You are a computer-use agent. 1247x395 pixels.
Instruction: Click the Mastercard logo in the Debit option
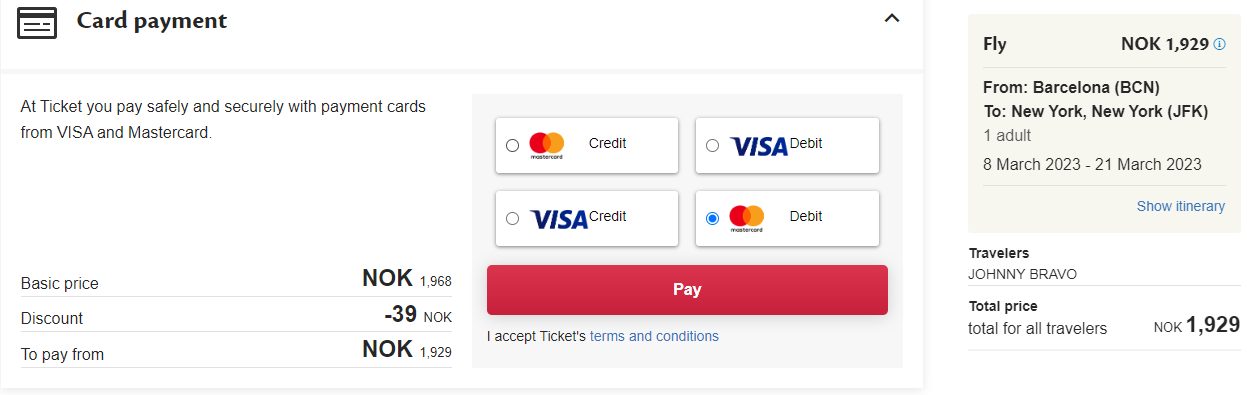pos(747,218)
